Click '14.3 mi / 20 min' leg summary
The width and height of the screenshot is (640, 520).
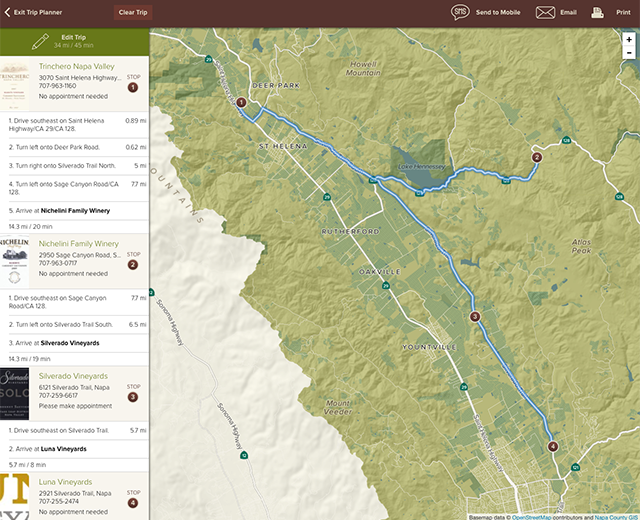point(31,227)
